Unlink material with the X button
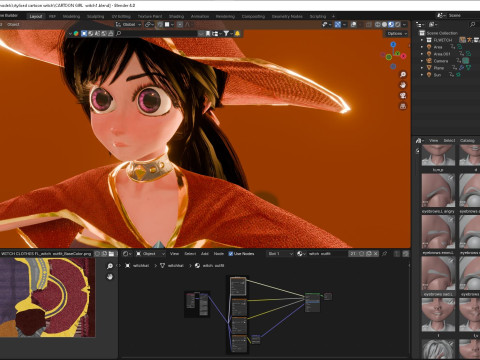Screen dimensions: 480x360 pos(376,254)
